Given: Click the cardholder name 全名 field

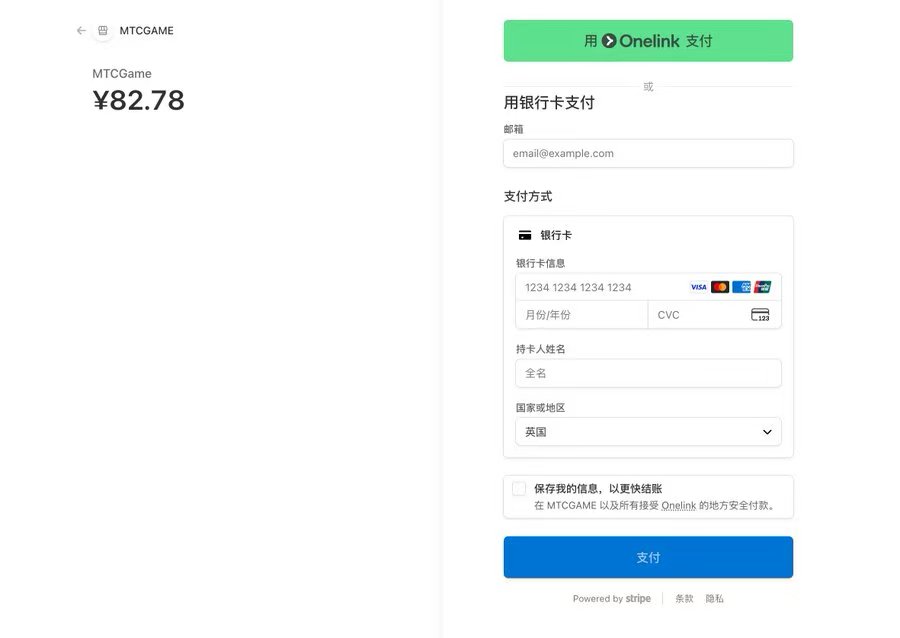Looking at the screenshot, I should [648, 373].
